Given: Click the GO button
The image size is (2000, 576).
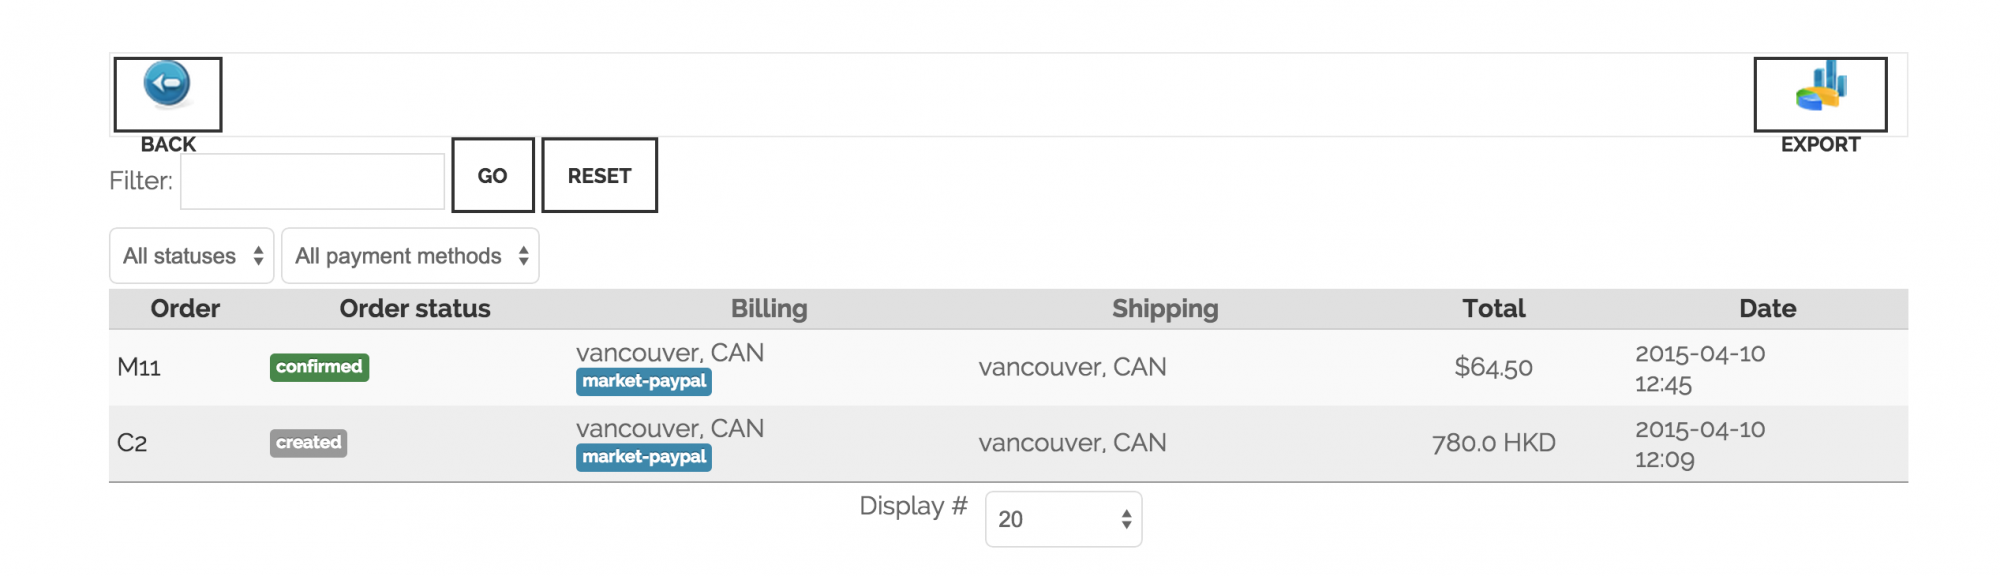Looking at the screenshot, I should [x=493, y=175].
